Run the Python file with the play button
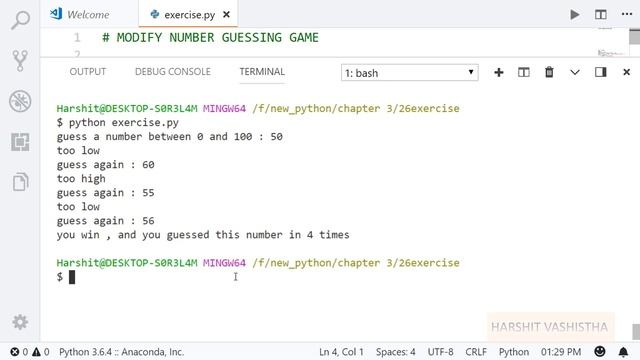This screenshot has width=640, height=360. pos(575,15)
